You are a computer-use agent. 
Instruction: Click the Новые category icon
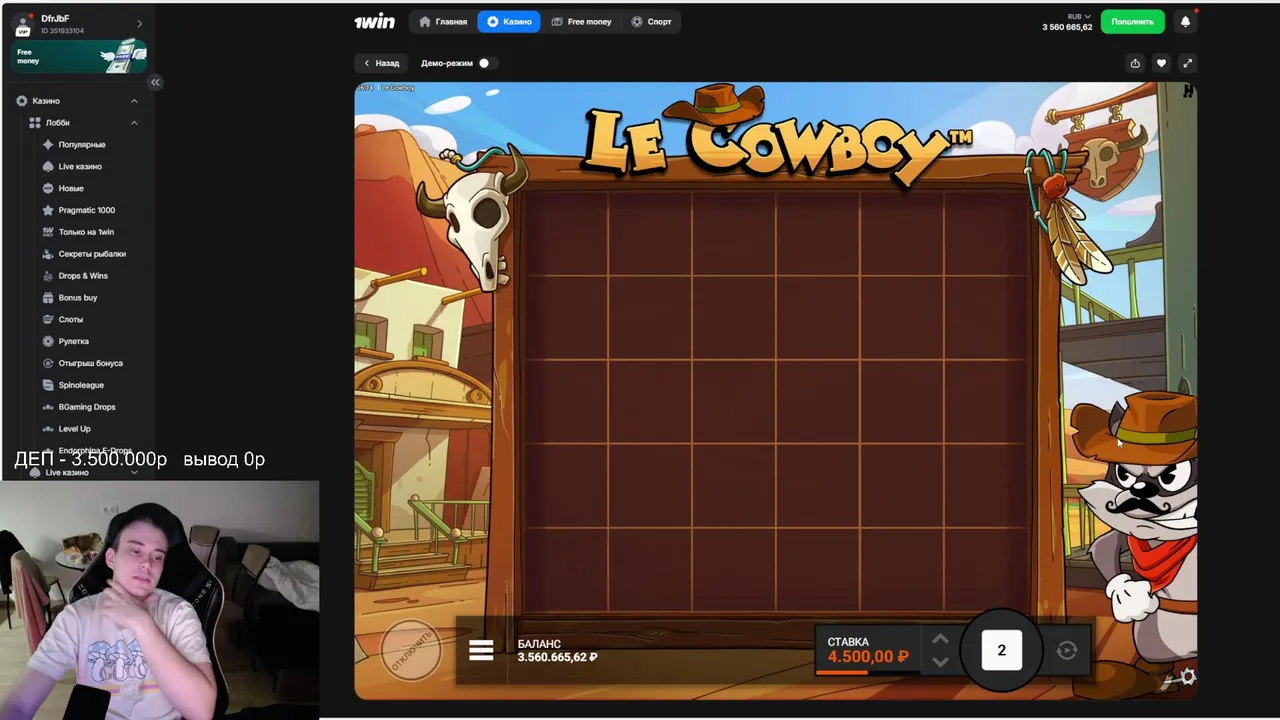tap(48, 189)
